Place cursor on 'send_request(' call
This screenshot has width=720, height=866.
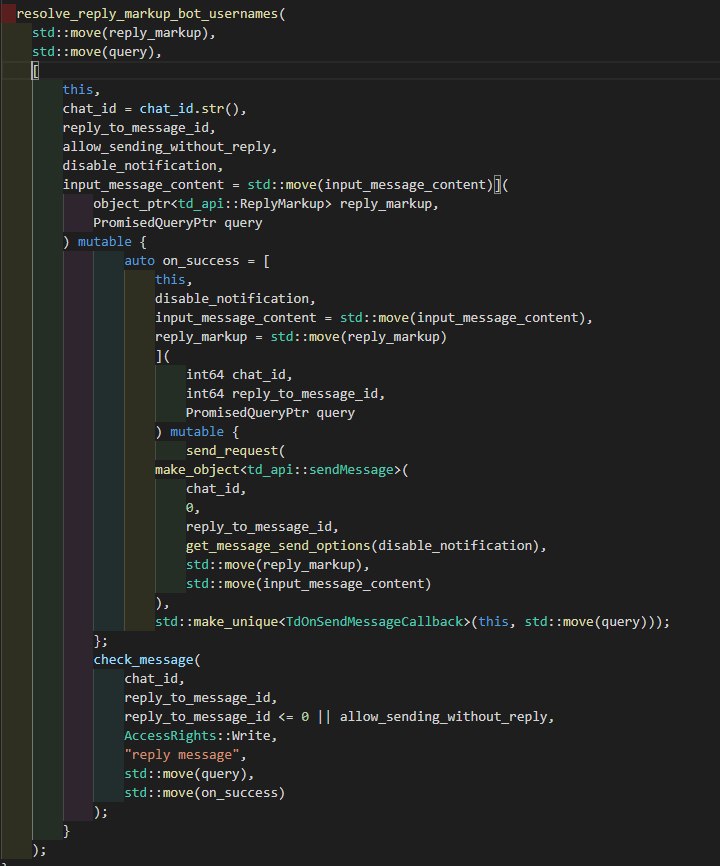(235, 451)
